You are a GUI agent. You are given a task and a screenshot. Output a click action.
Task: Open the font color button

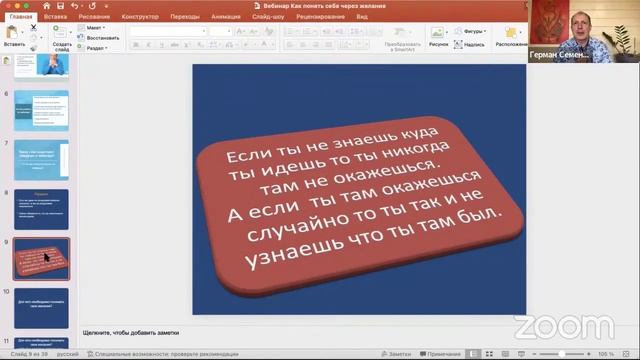[x=264, y=44]
